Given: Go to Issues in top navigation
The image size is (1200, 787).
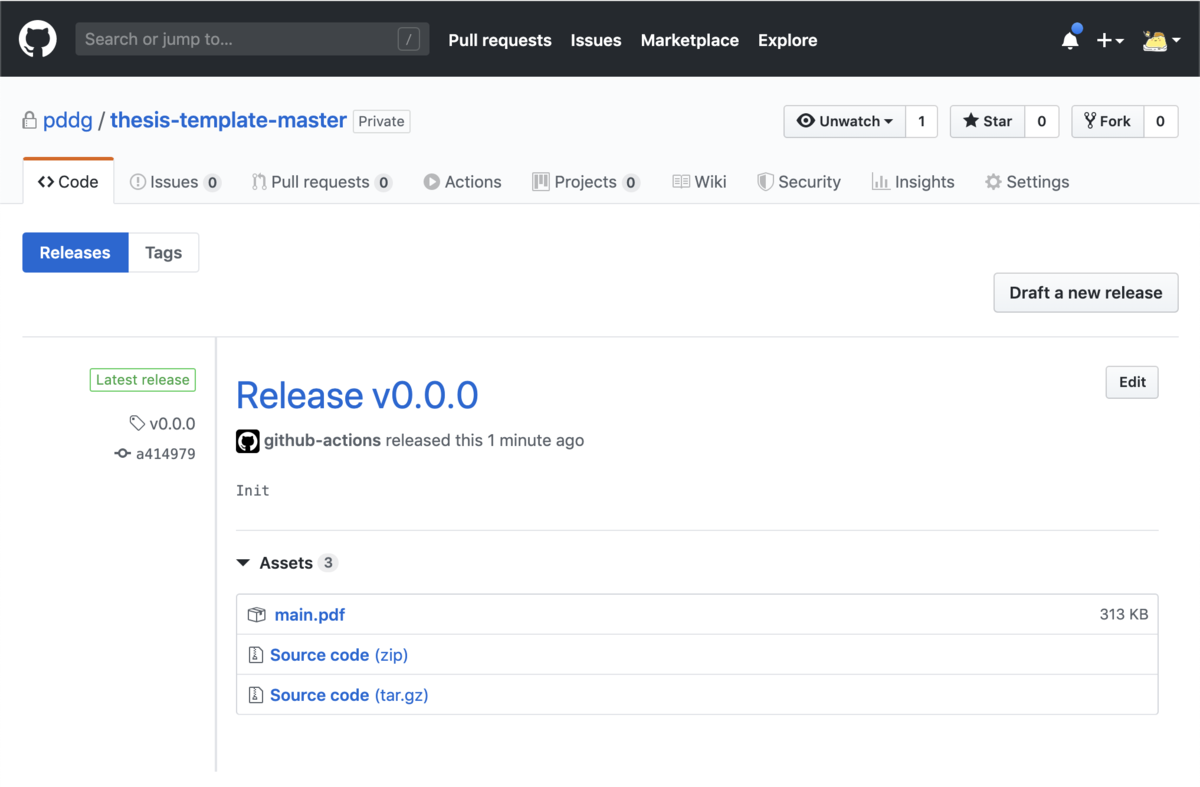Looking at the screenshot, I should pos(596,40).
